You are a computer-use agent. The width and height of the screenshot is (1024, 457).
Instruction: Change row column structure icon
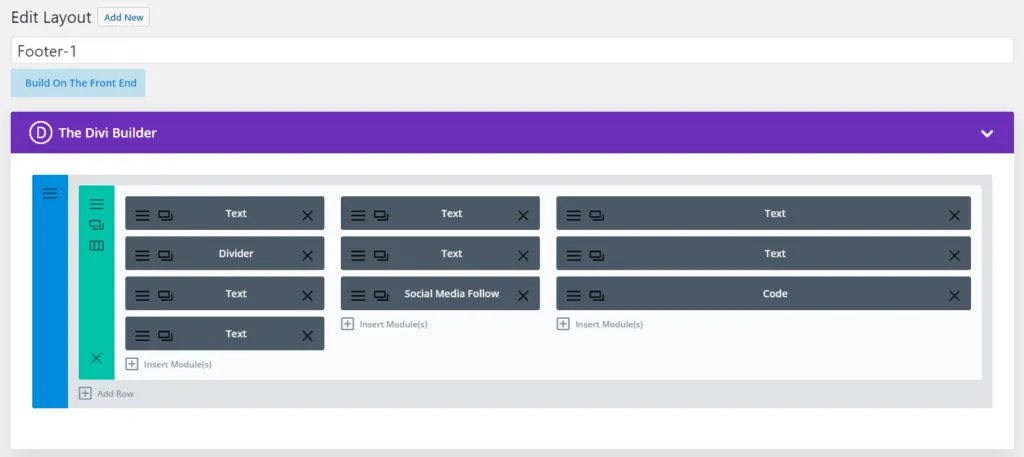(97, 245)
